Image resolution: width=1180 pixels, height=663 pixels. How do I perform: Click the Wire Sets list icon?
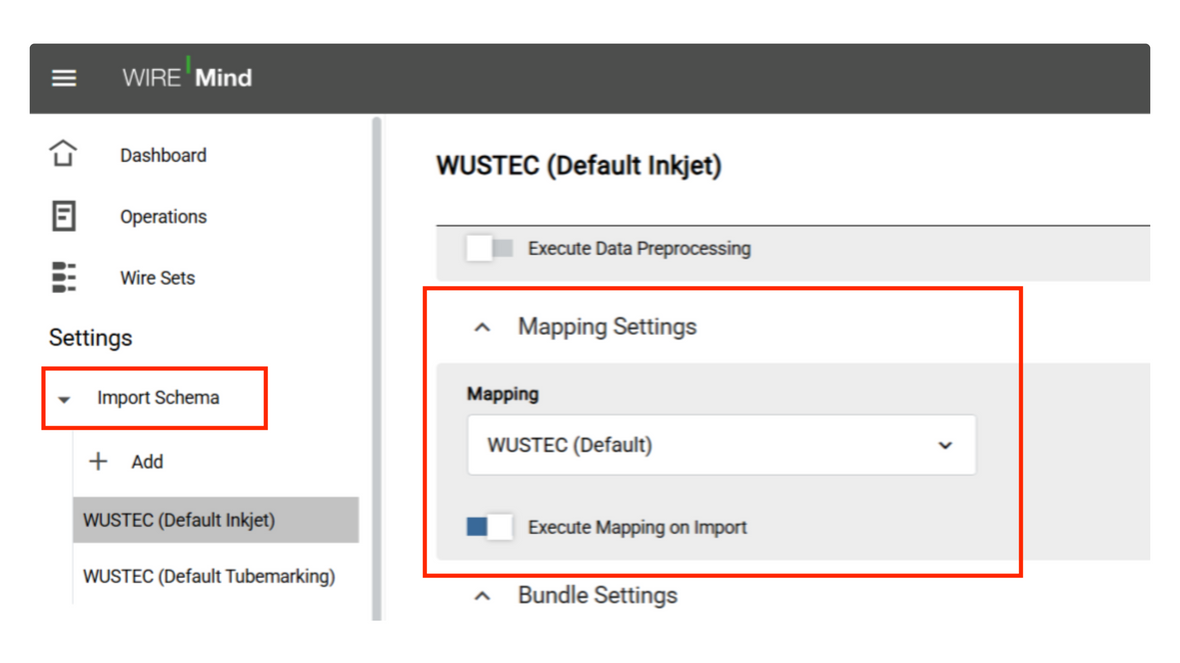64,278
